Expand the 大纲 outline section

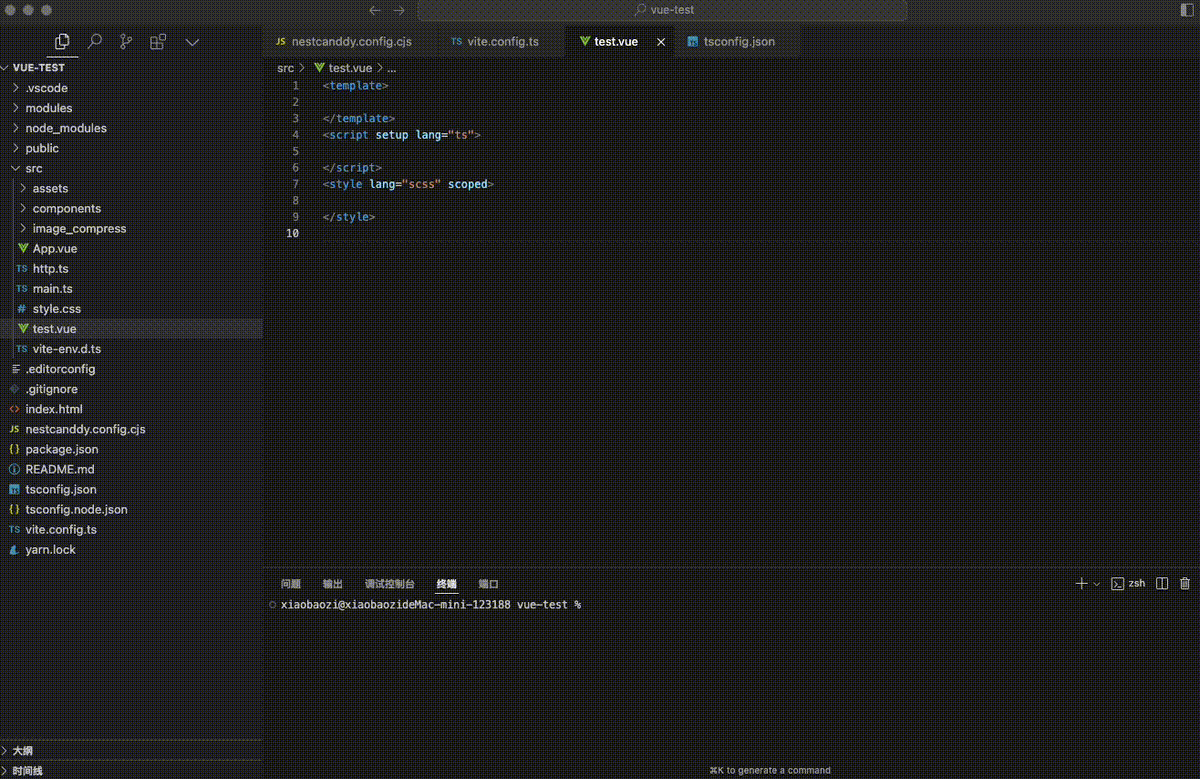[131, 750]
